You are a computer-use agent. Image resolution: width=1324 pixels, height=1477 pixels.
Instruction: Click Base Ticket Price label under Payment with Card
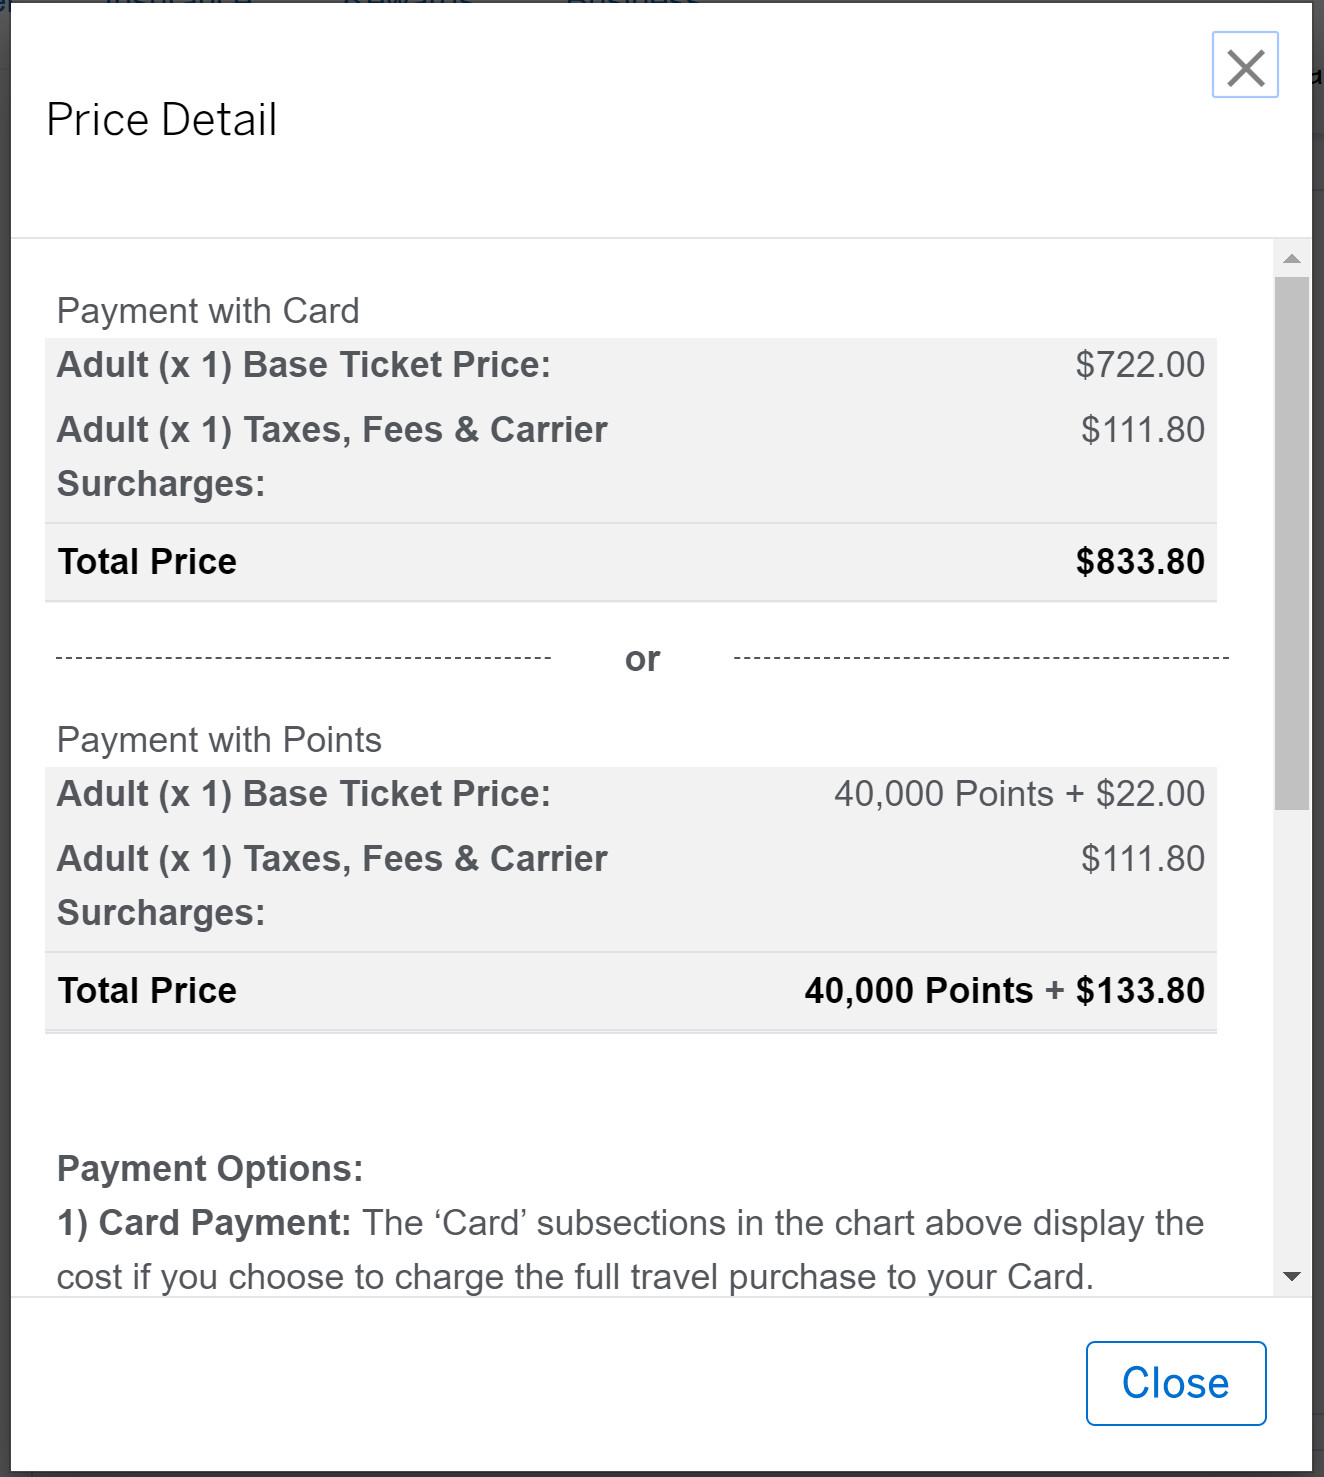tap(304, 365)
